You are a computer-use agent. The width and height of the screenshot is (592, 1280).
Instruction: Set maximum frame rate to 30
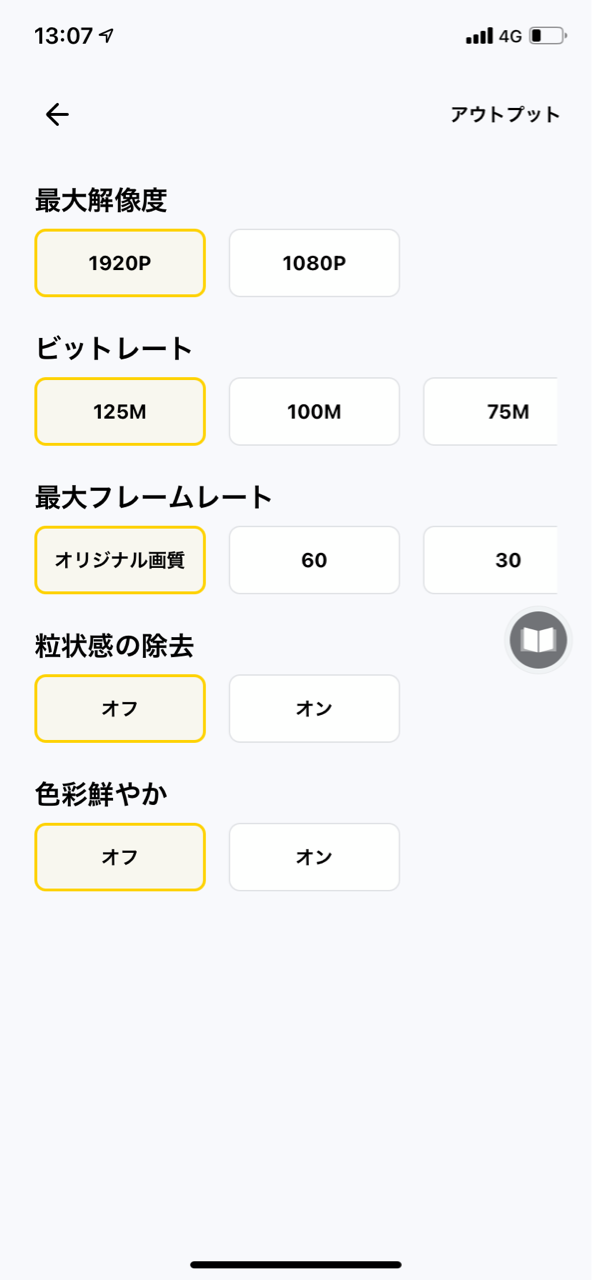click(491, 560)
